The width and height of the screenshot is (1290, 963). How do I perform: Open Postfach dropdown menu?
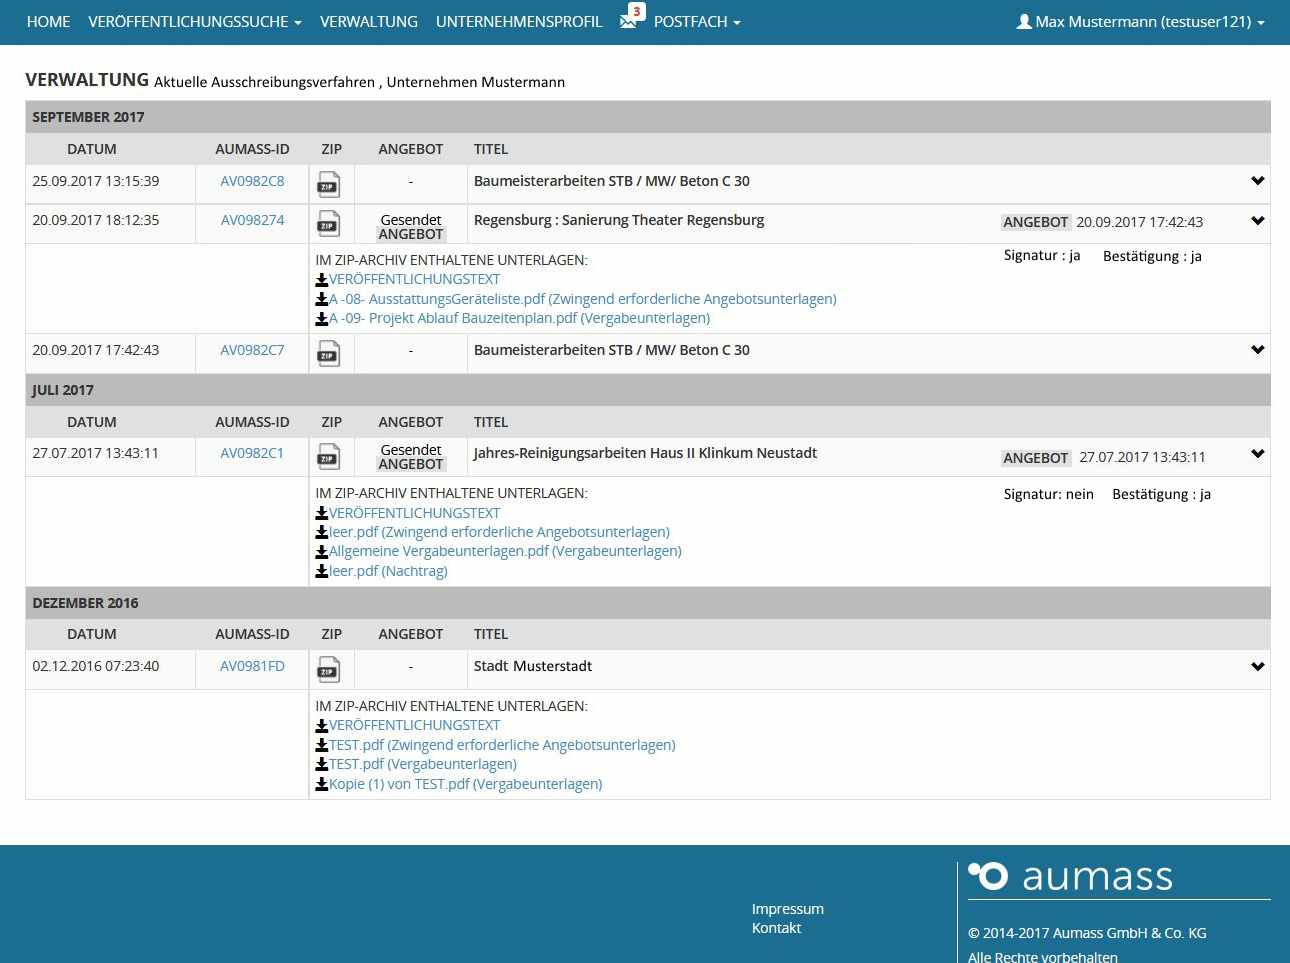tap(697, 21)
